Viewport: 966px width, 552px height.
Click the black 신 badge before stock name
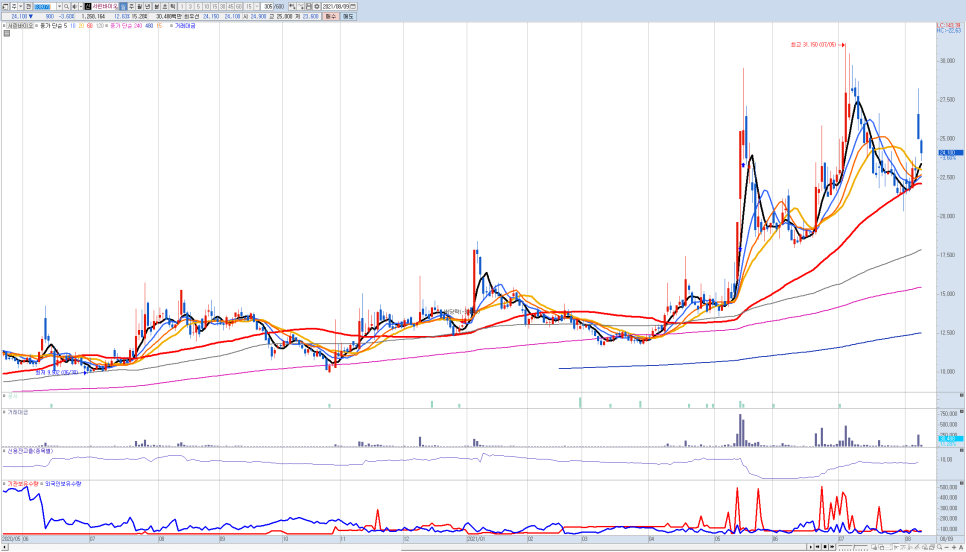pos(87,6)
